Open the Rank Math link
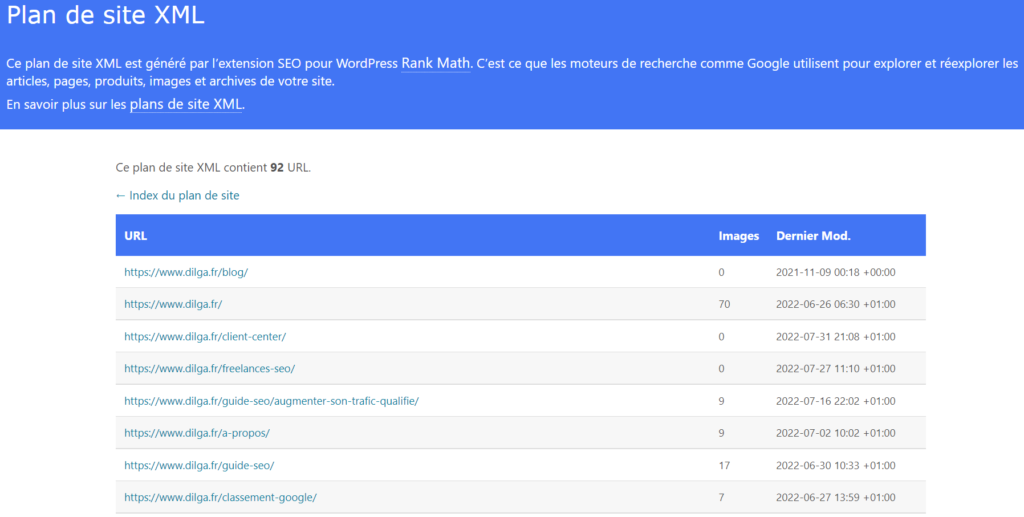The image size is (1024, 517). click(x=435, y=63)
